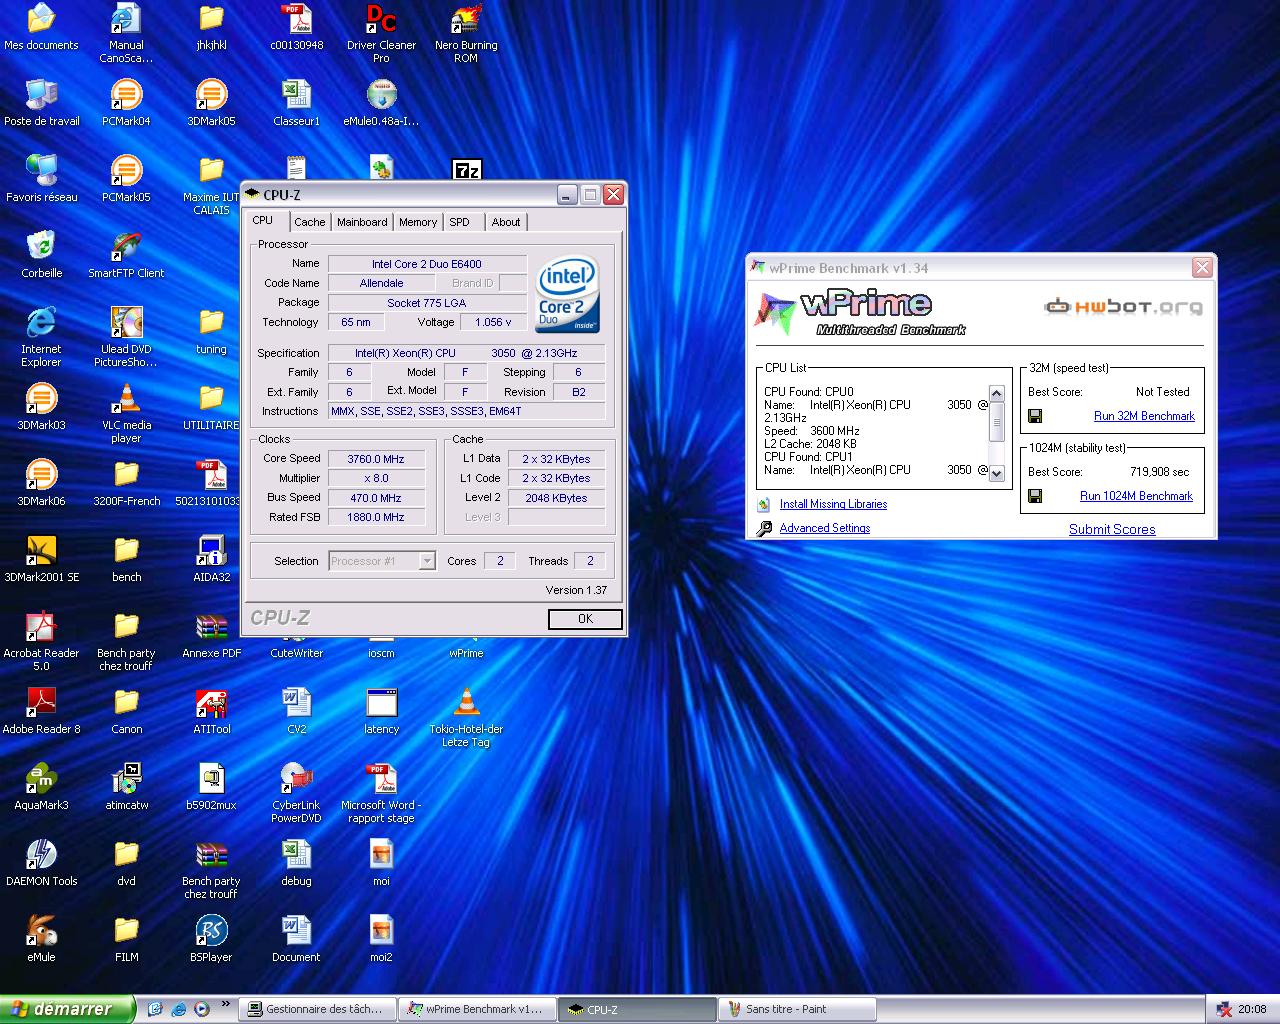This screenshot has width=1280, height=1024.
Task: Click the Socket 775 LGA package value
Action: tap(427, 303)
